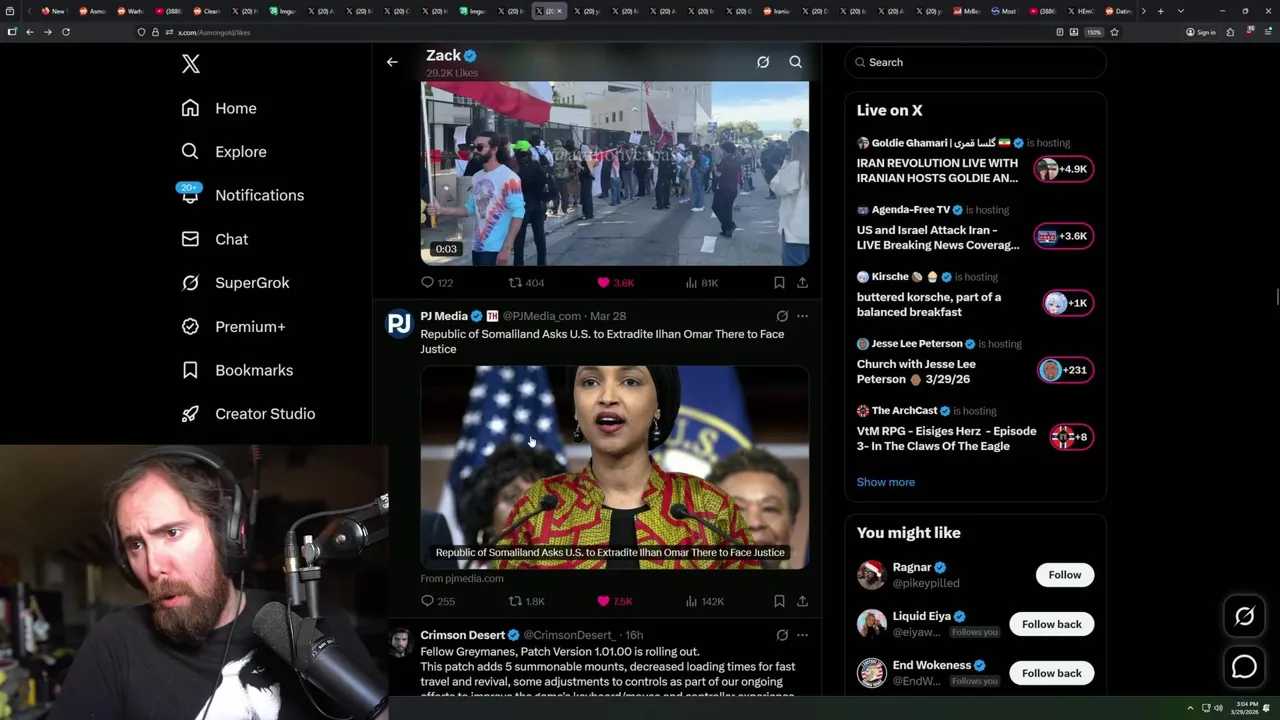Open the From pjmedia.com link
This screenshot has width=1280, height=720.
pyautogui.click(x=462, y=578)
